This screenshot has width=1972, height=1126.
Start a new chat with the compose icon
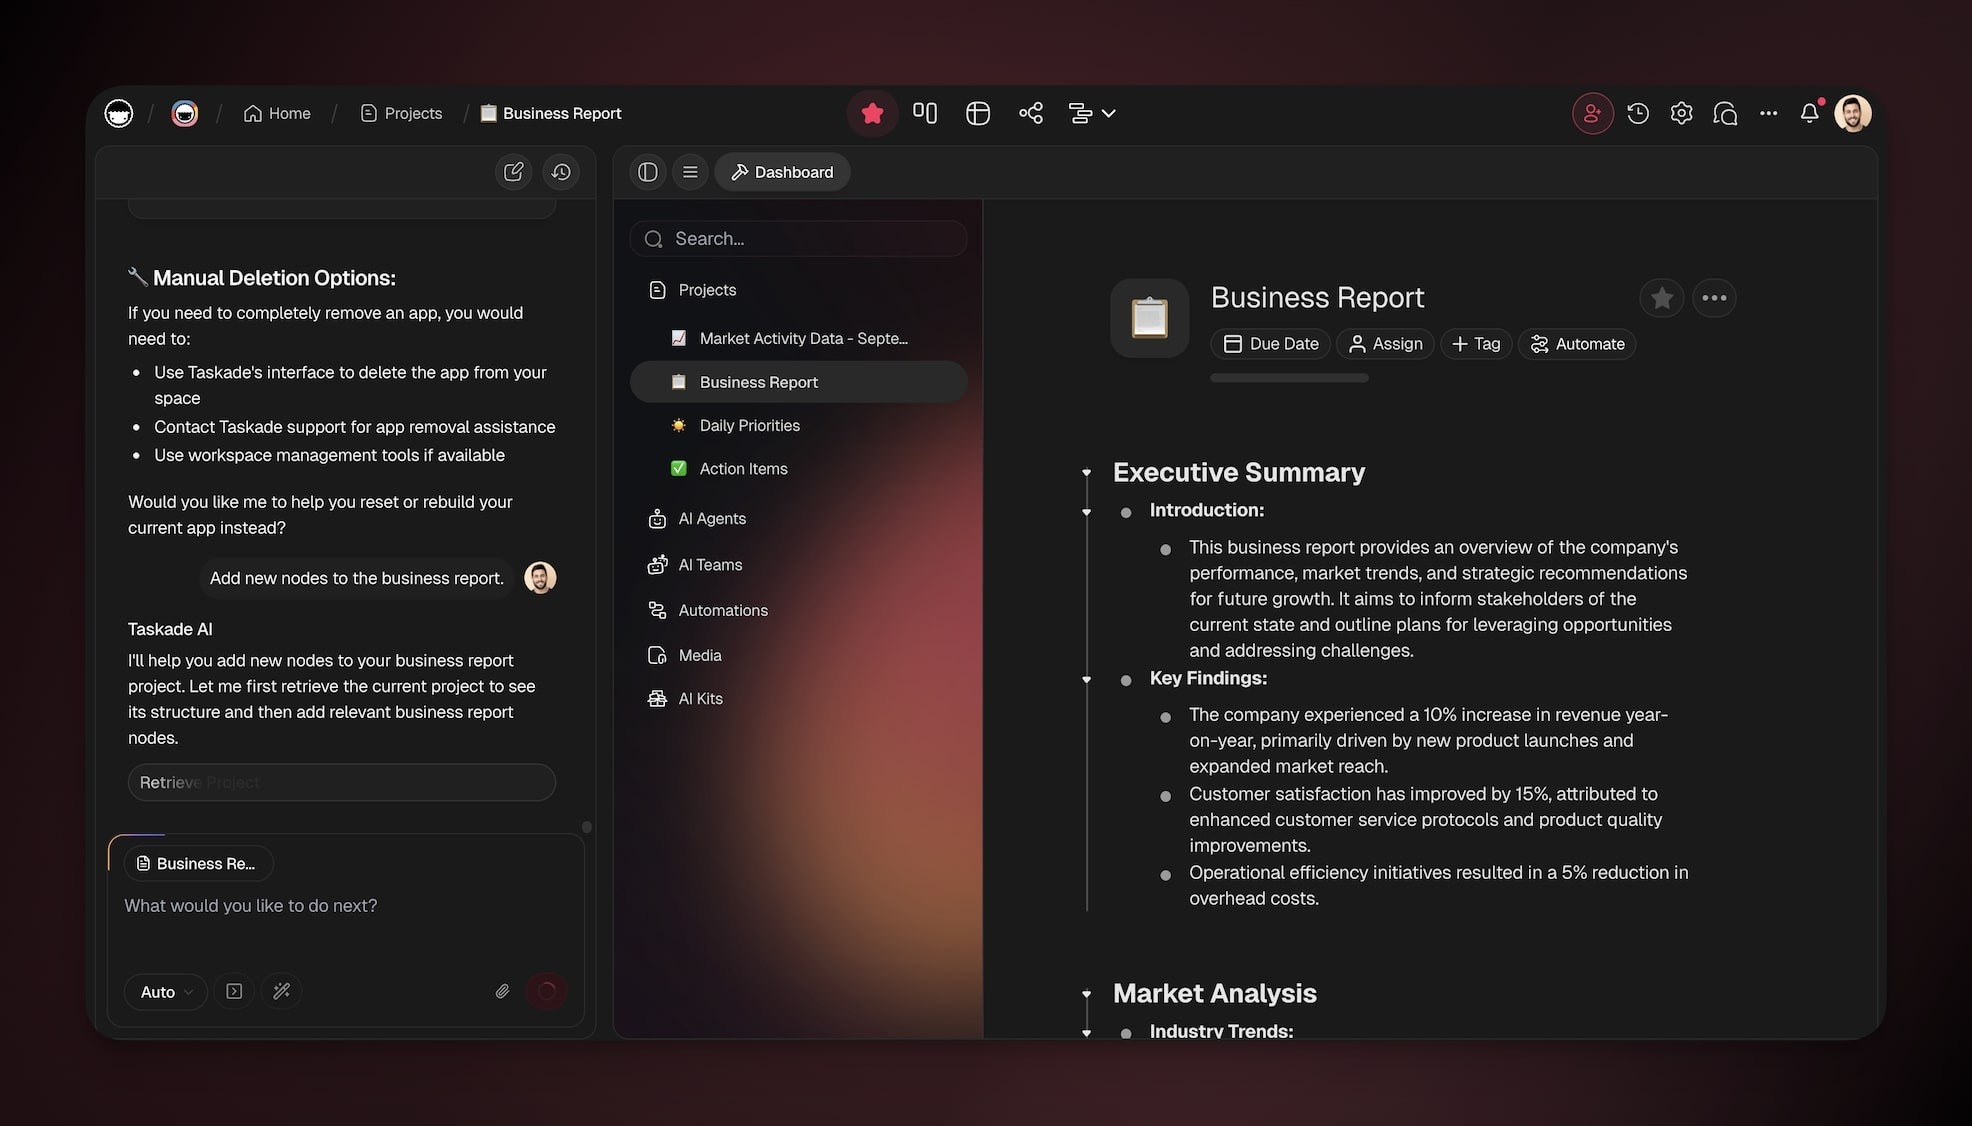tap(514, 172)
